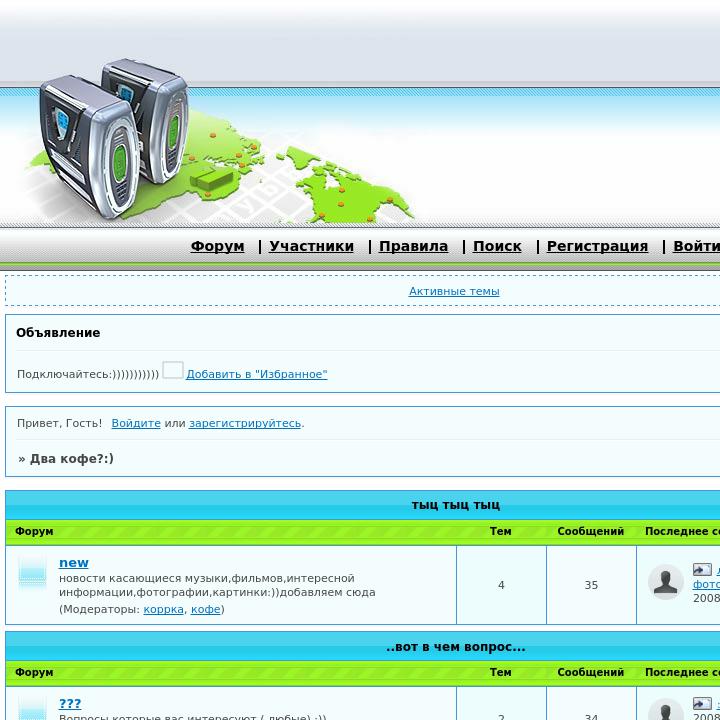The height and width of the screenshot is (720, 720).
Task: Click the small image before Добавить в Избранное
Action: [173, 370]
